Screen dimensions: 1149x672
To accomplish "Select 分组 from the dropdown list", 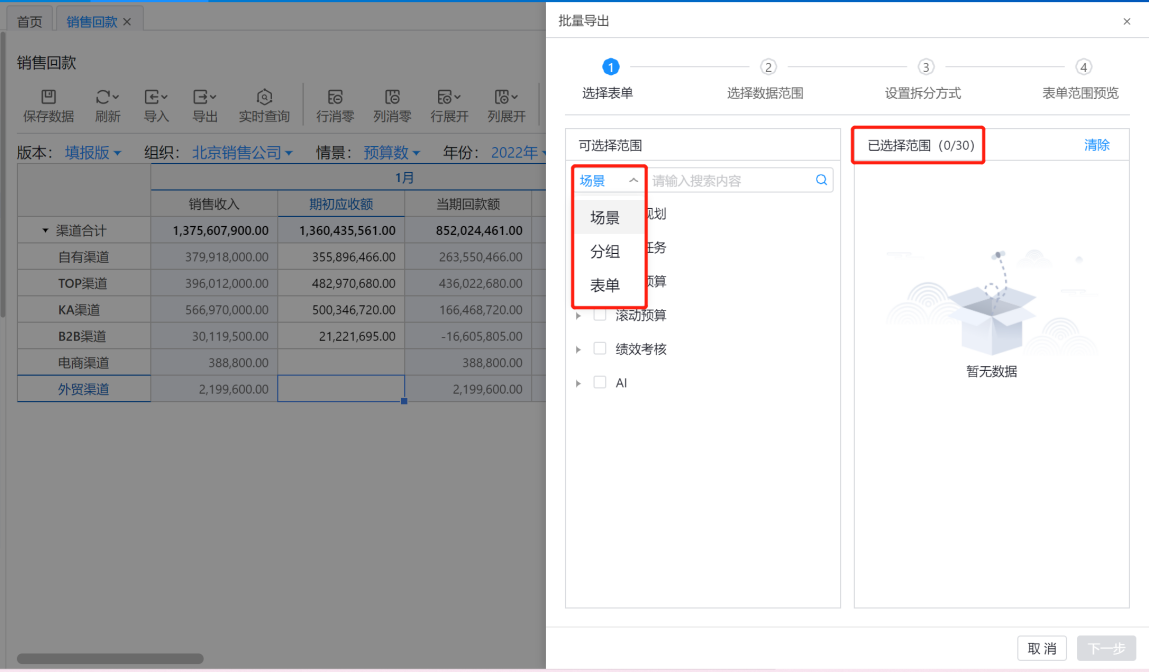I will (605, 252).
